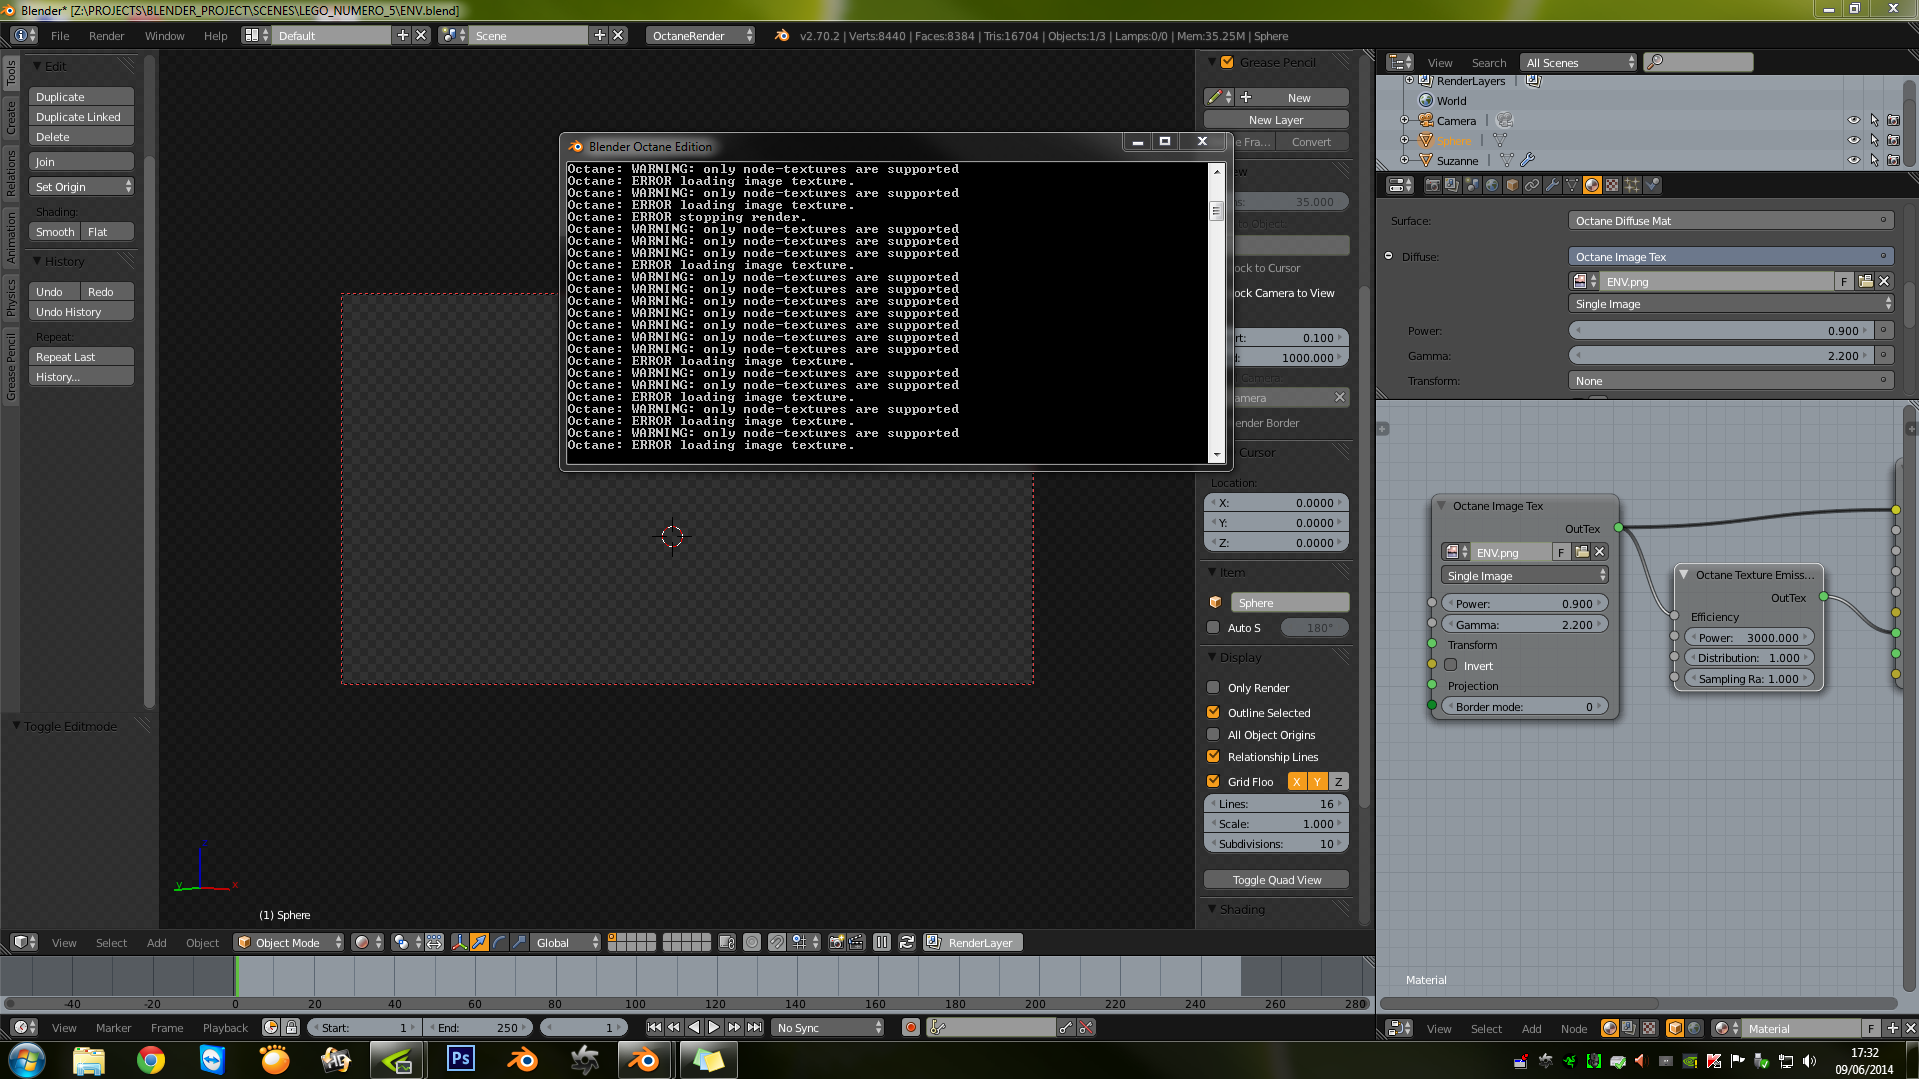Expand the Camera item in outliner
The height and width of the screenshot is (1079, 1919).
point(1404,120)
